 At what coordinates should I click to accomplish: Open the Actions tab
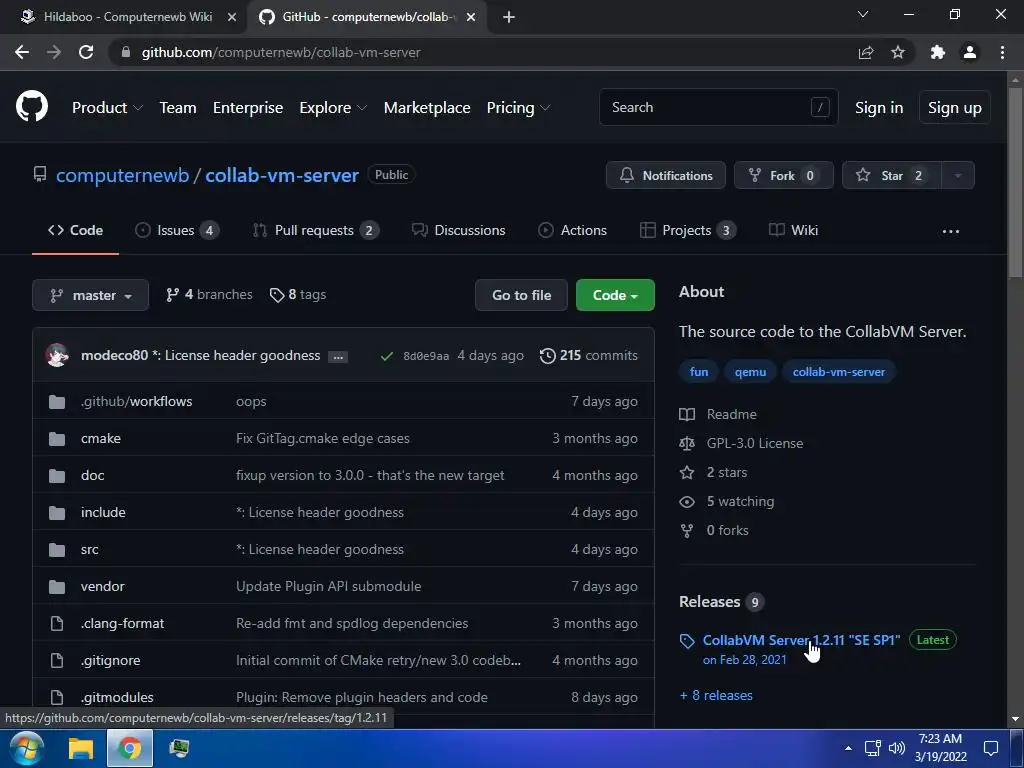[x=572, y=231]
